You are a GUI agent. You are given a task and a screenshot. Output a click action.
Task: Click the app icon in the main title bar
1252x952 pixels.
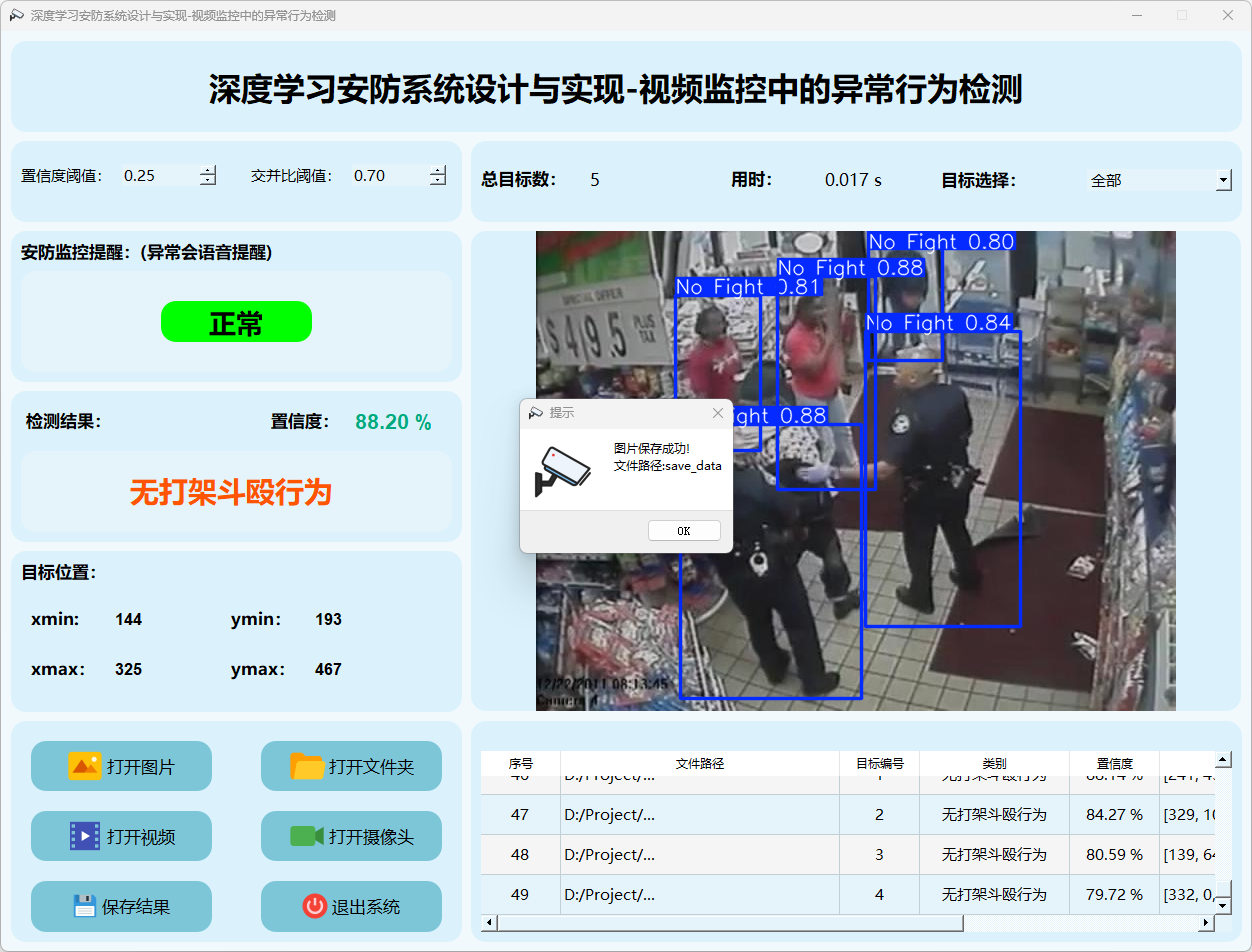17,15
